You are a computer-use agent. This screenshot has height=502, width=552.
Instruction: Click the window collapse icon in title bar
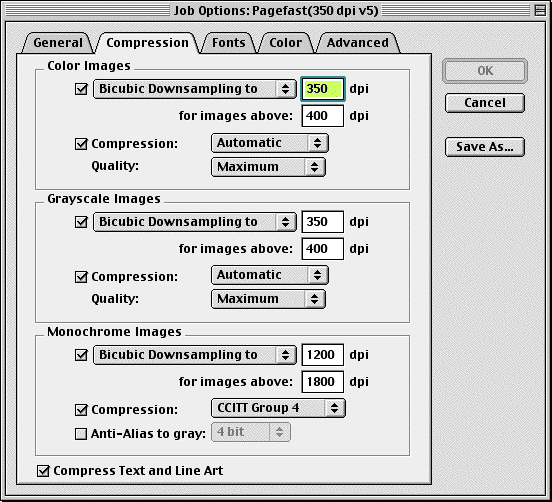(540, 10)
